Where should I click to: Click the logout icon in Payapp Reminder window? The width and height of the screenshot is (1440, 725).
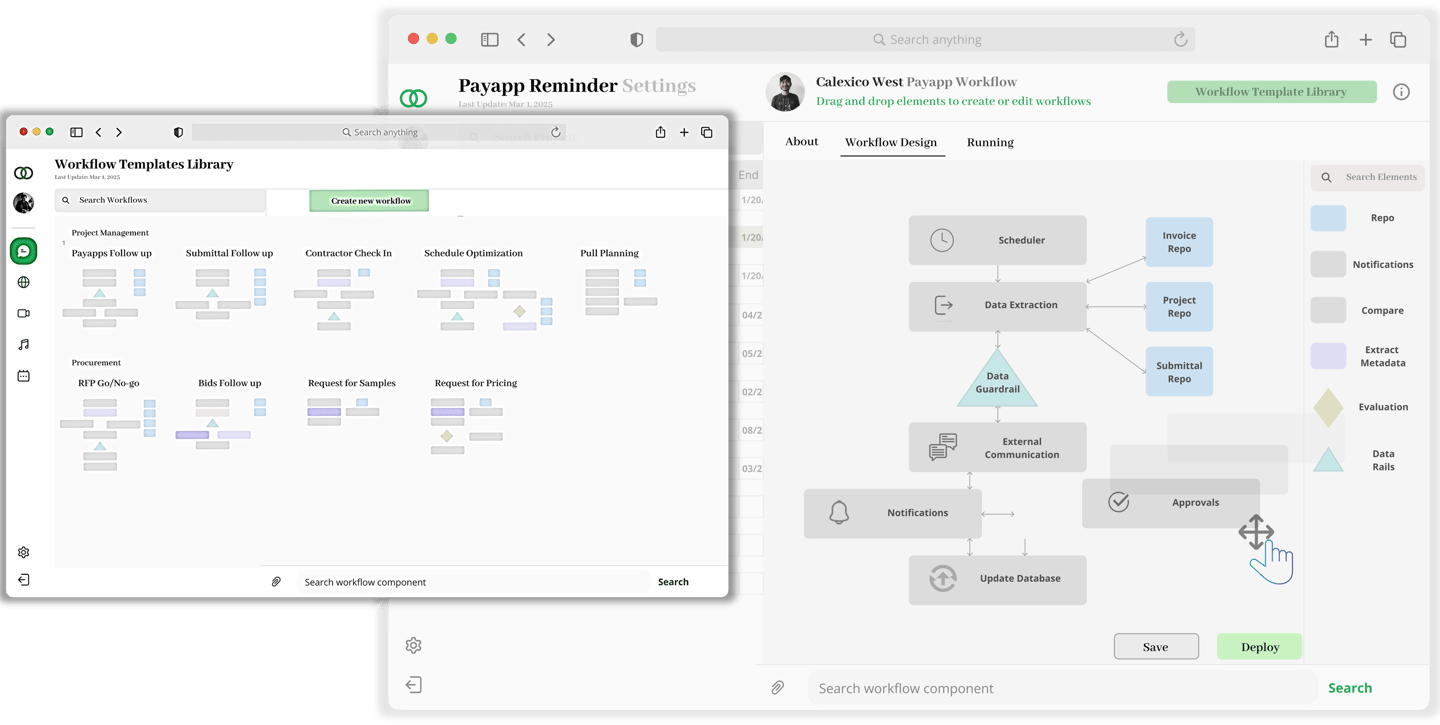[413, 685]
